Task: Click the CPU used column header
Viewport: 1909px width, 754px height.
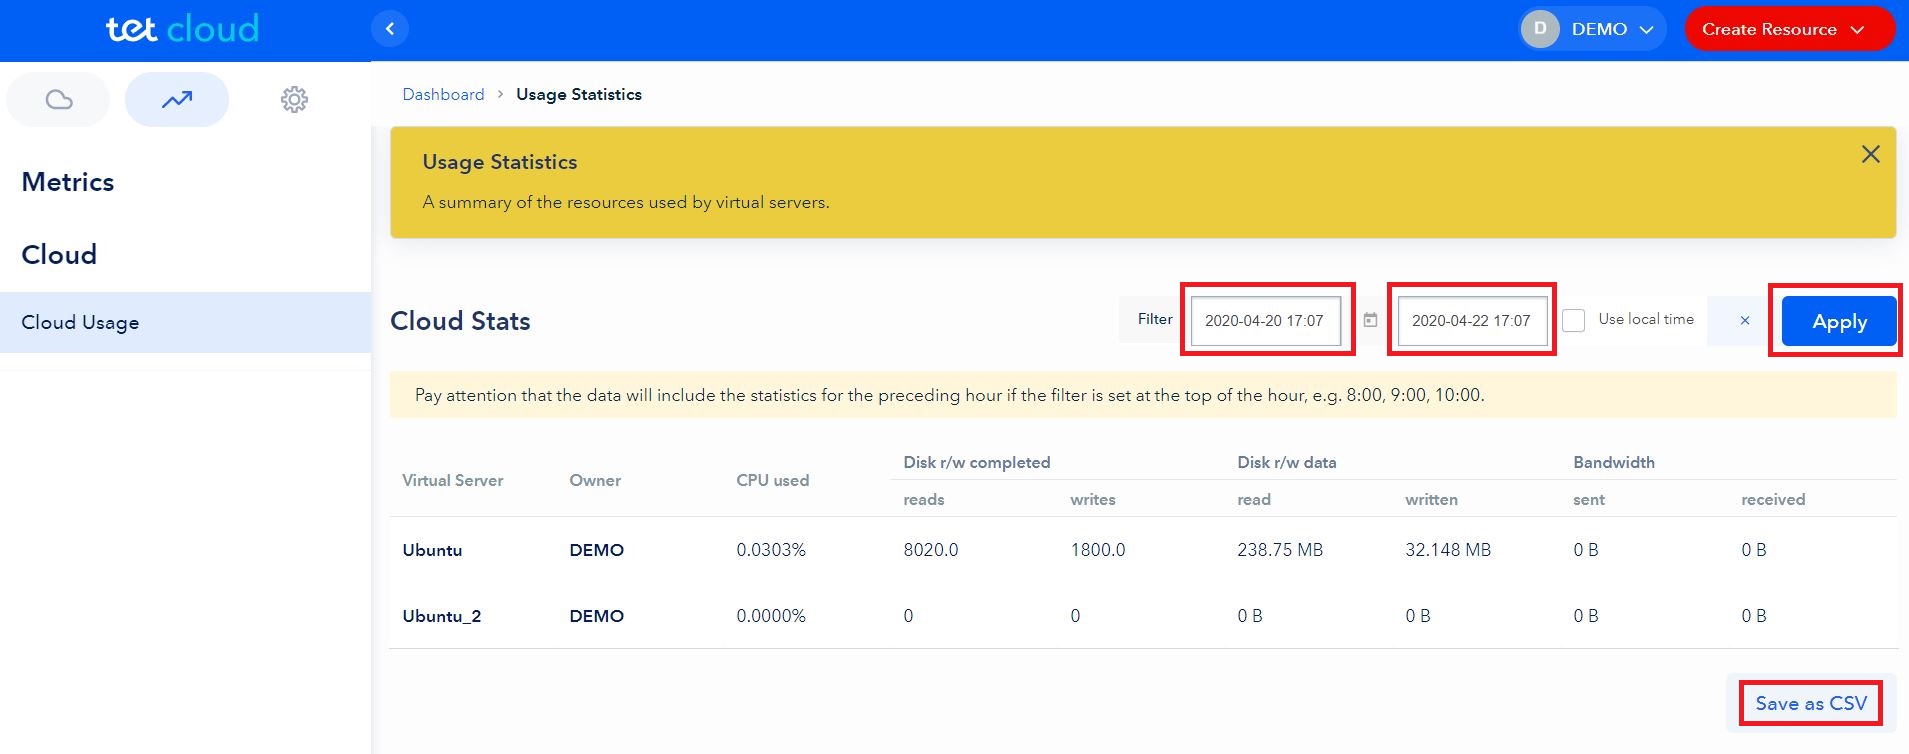Action: tap(773, 480)
